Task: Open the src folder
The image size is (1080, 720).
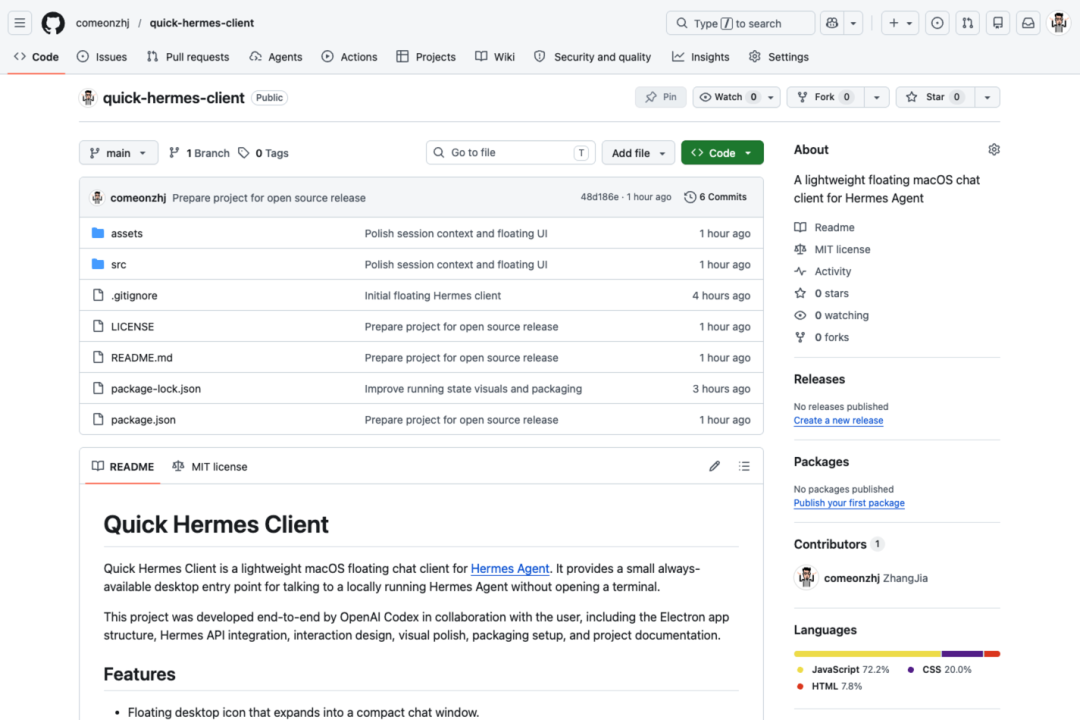Action: tap(118, 265)
